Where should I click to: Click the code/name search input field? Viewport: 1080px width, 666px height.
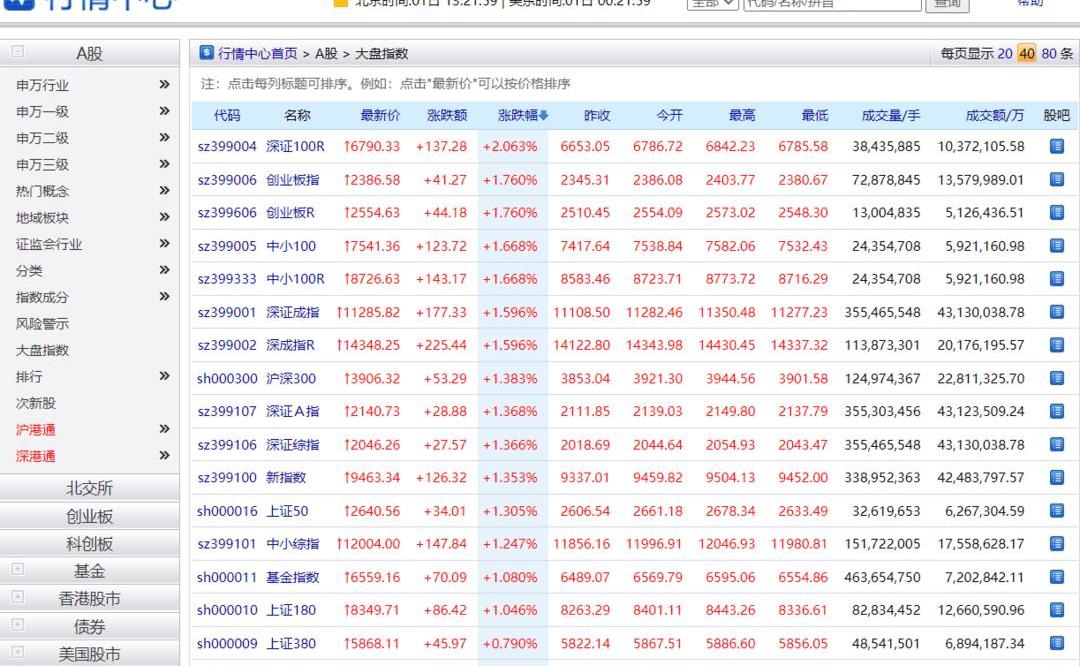point(832,3)
